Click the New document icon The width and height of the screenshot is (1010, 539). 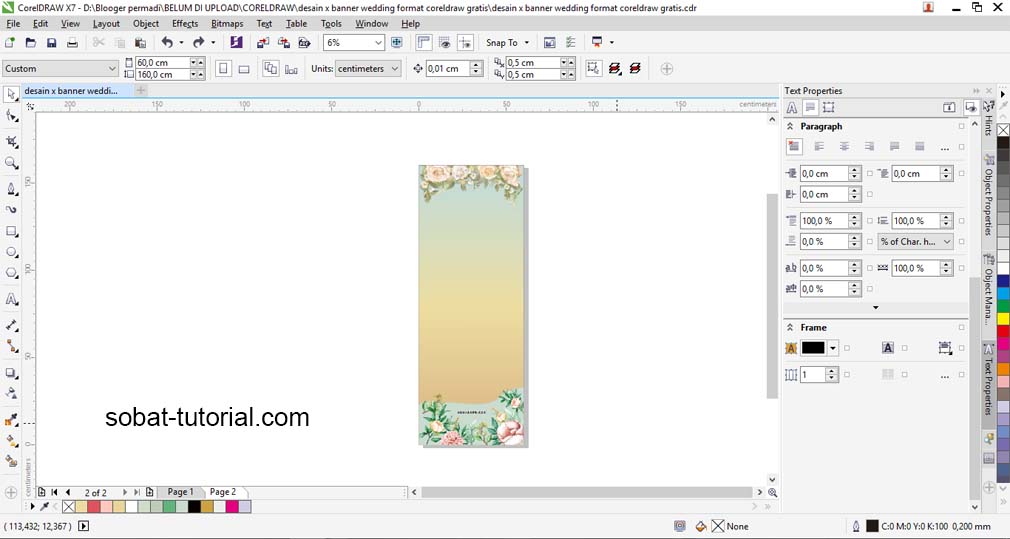click(x=10, y=43)
